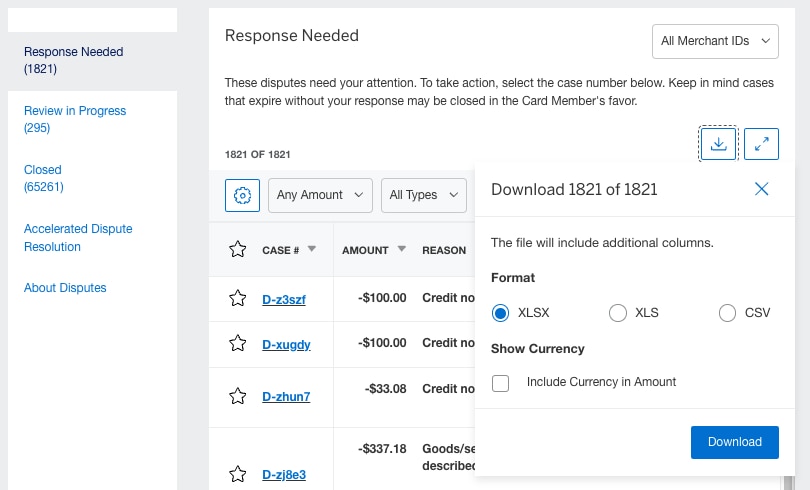Image resolution: width=810 pixels, height=490 pixels.
Task: Open About Disputes sidebar item
Action: coord(65,288)
